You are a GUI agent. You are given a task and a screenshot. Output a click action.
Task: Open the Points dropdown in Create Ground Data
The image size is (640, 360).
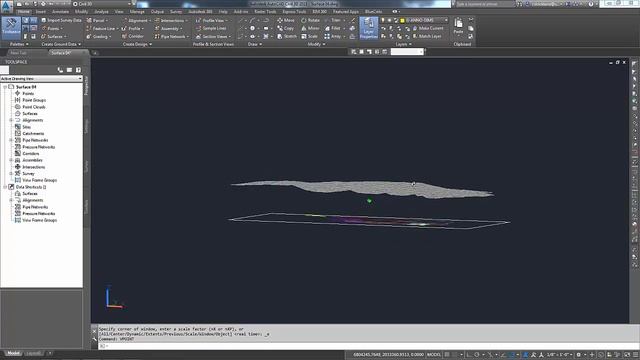[52, 29]
